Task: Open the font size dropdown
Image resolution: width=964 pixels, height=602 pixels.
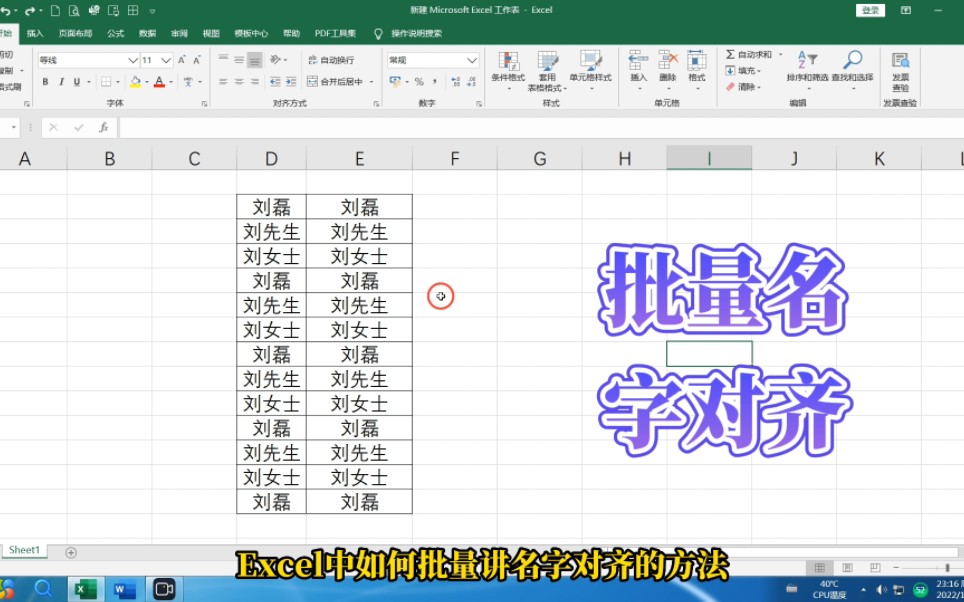Action: (x=165, y=59)
